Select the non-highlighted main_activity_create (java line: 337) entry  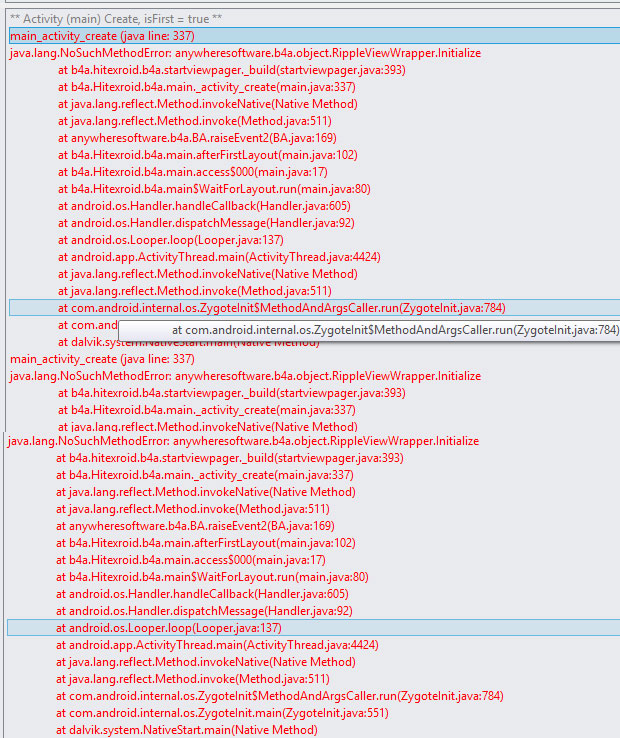(102, 359)
